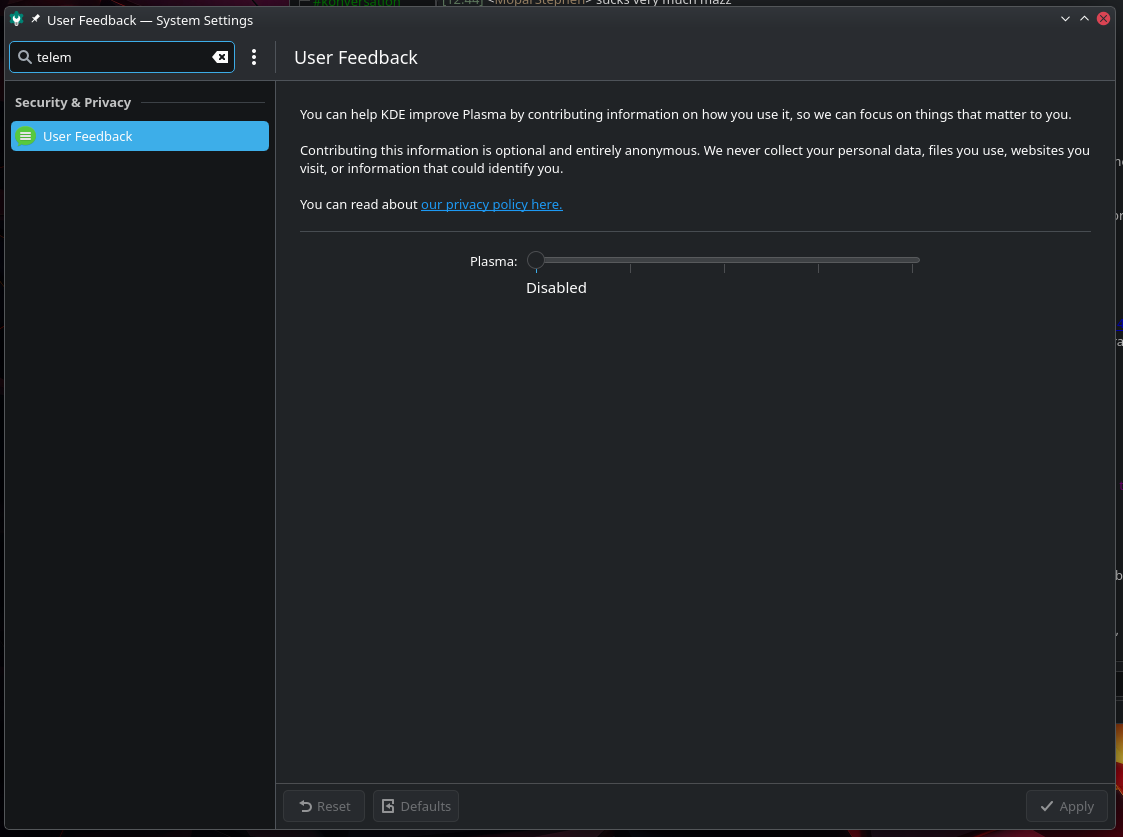Click the Reset button

[324, 806]
